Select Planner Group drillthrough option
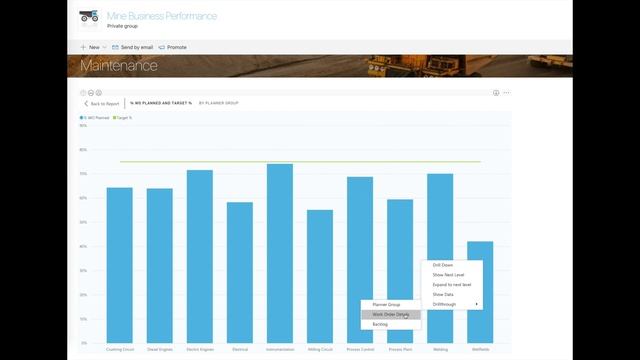 (391, 304)
